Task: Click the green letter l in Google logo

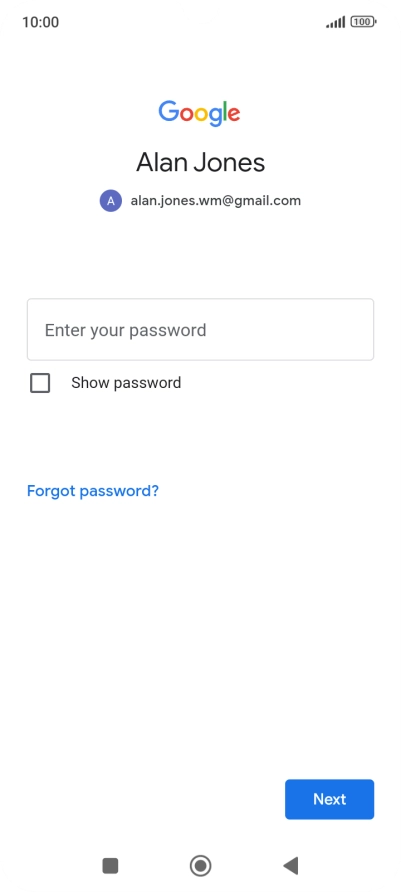Action: pos(224,111)
